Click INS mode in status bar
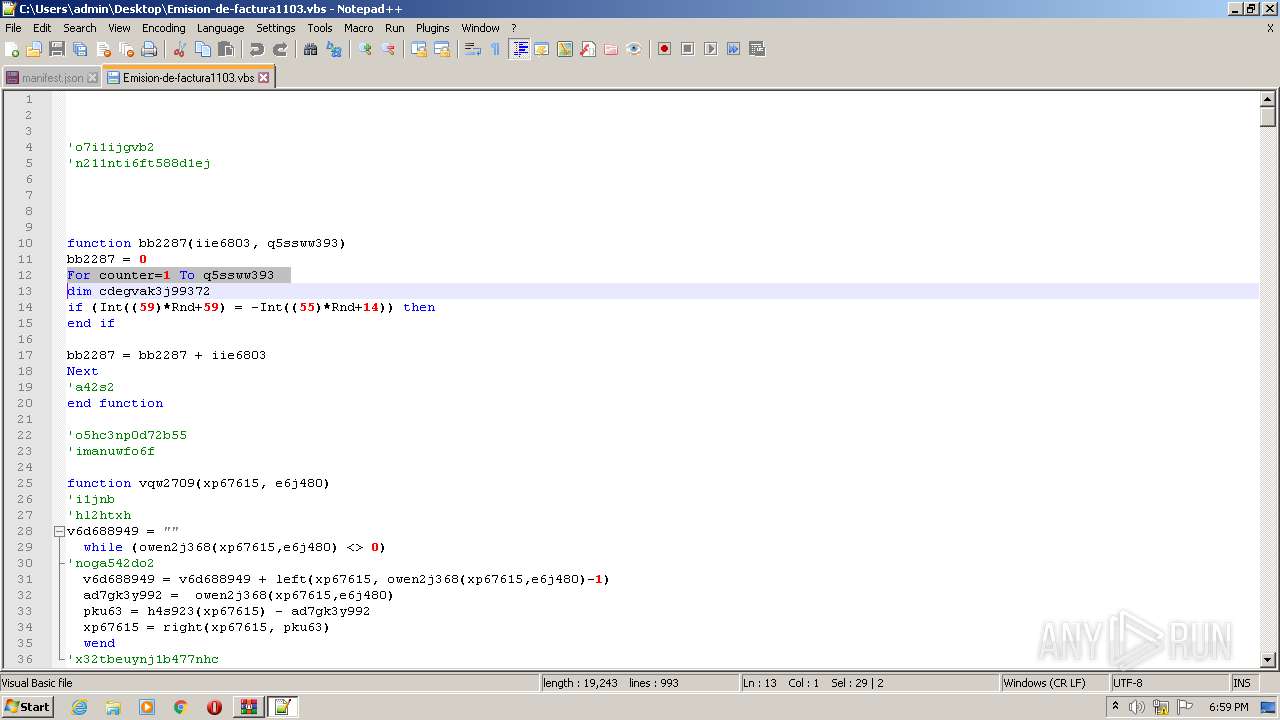Screen dimensions: 1280x720 tap(1242, 683)
